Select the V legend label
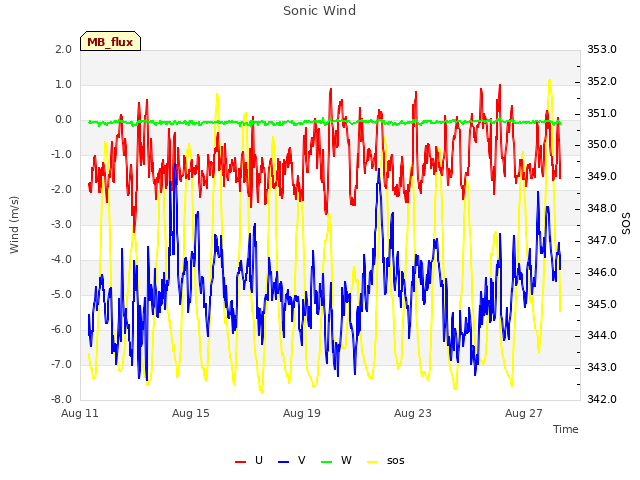This screenshot has width=640, height=480. coord(302,460)
